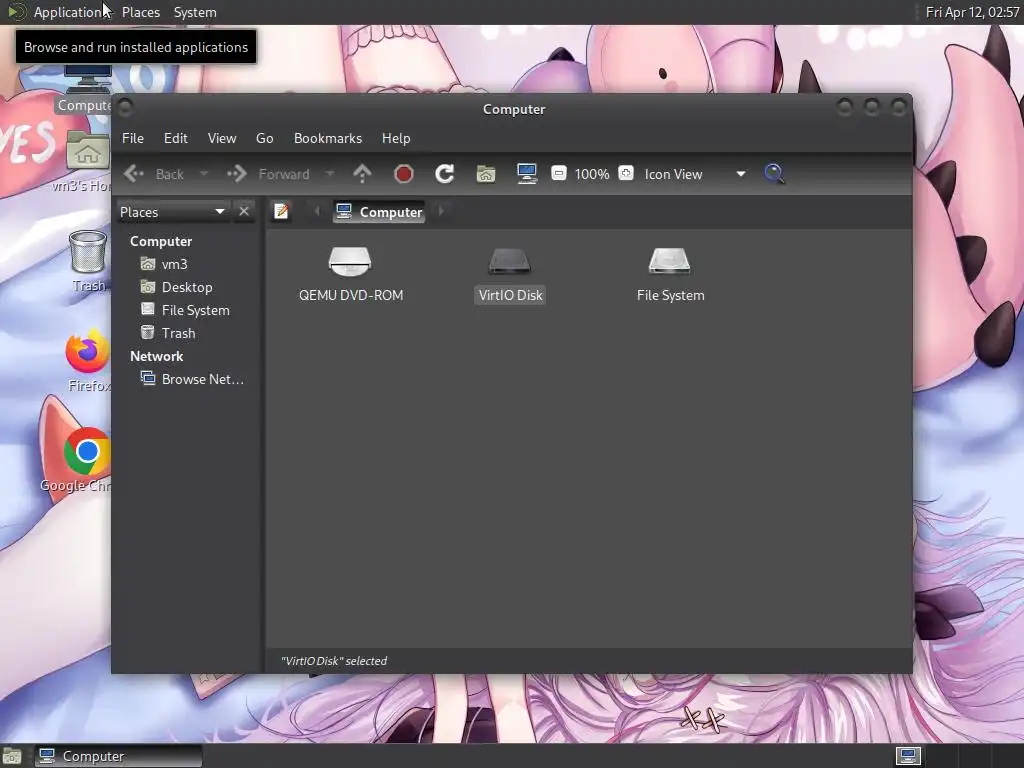Open the Edit menu
The image size is (1024, 768).
pos(175,138)
